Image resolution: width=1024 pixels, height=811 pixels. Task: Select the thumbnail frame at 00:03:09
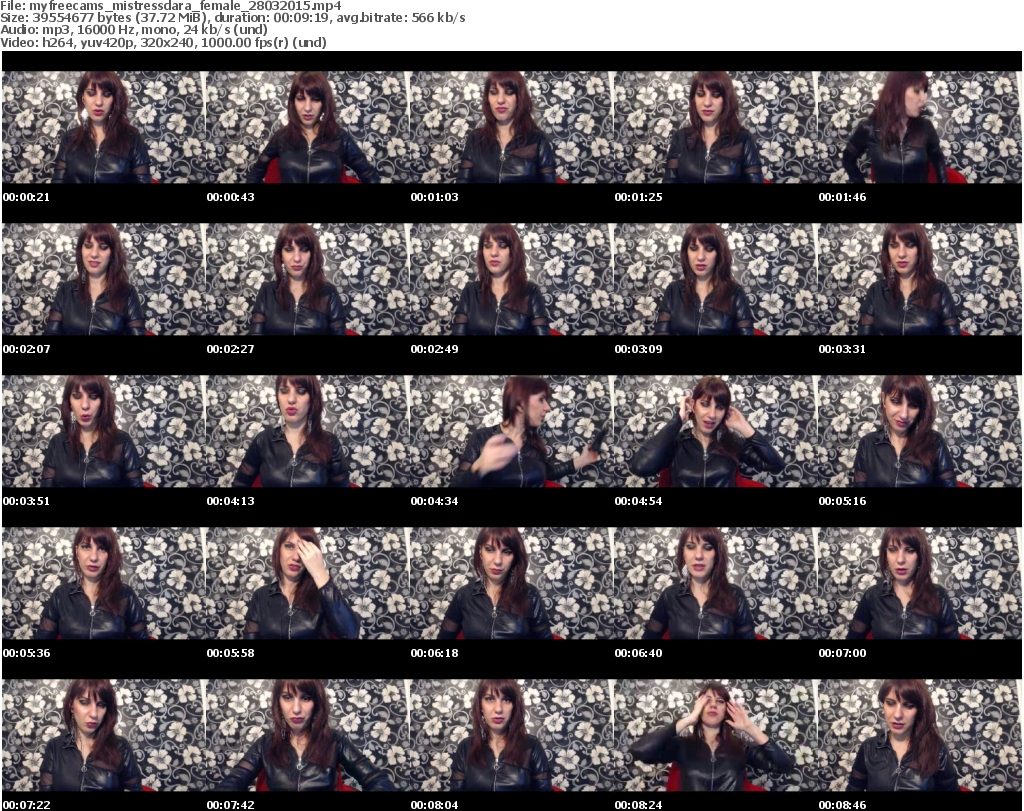coord(716,279)
